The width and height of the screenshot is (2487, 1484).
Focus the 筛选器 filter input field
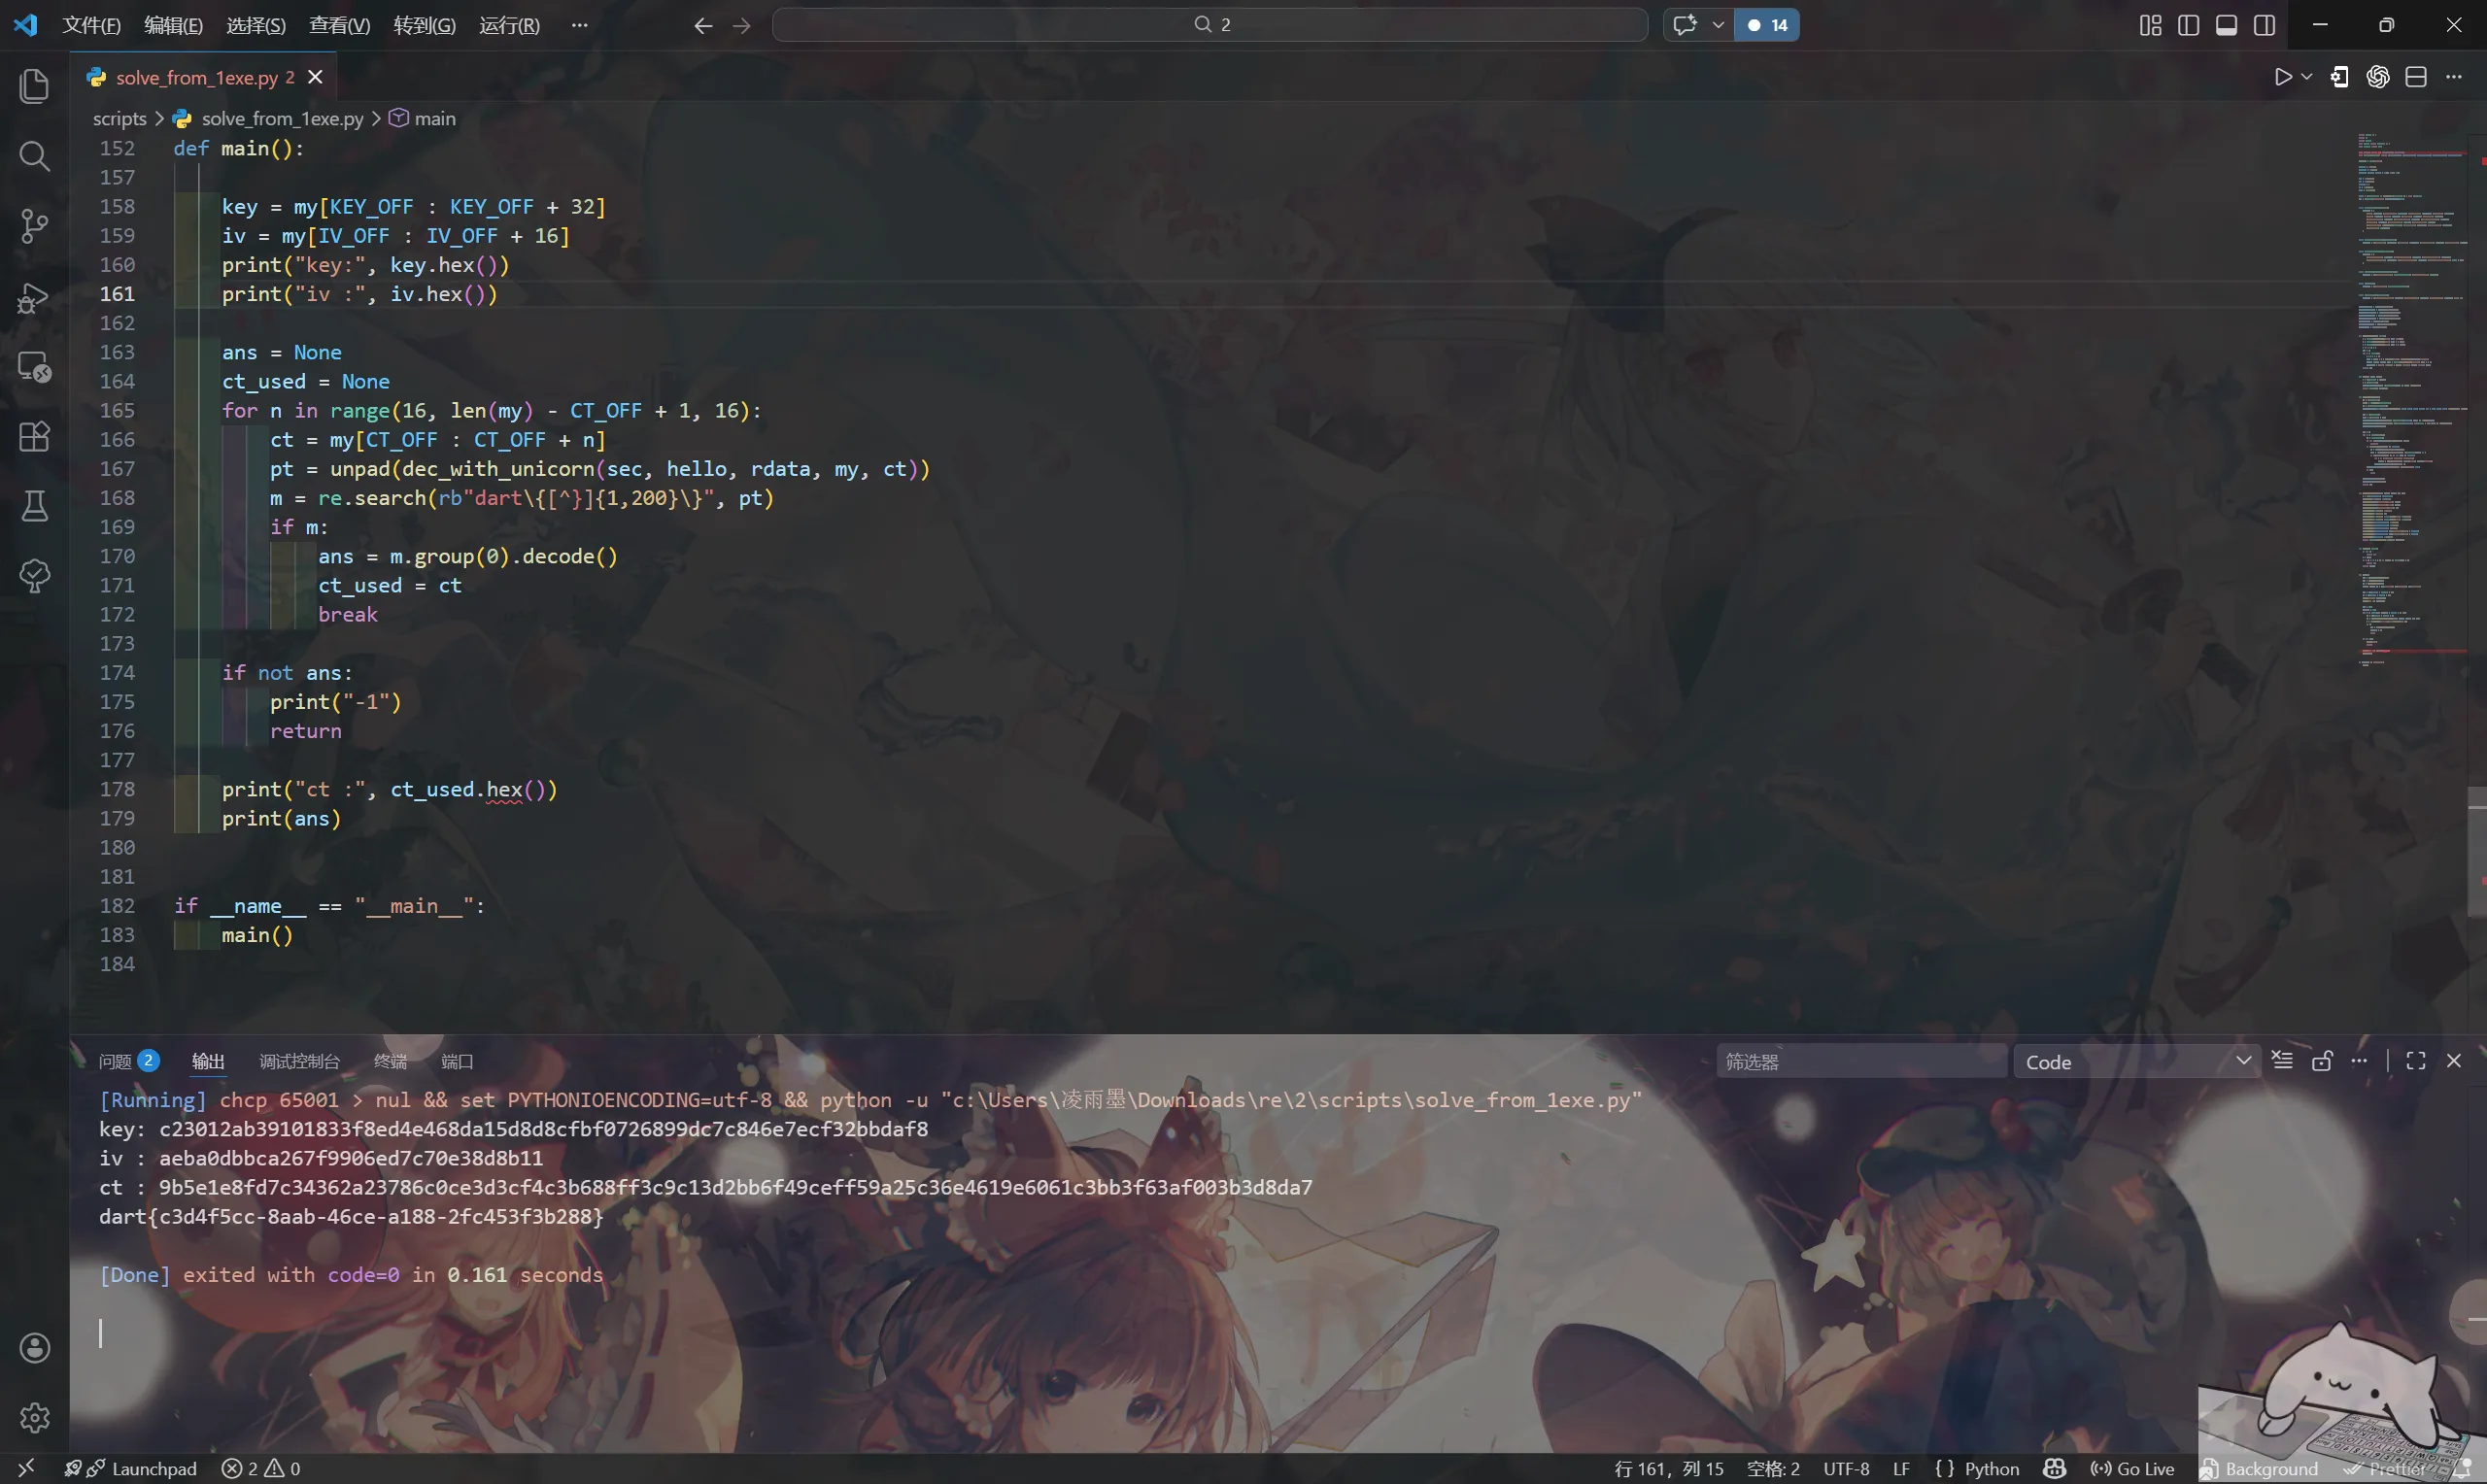pyautogui.click(x=1861, y=1061)
